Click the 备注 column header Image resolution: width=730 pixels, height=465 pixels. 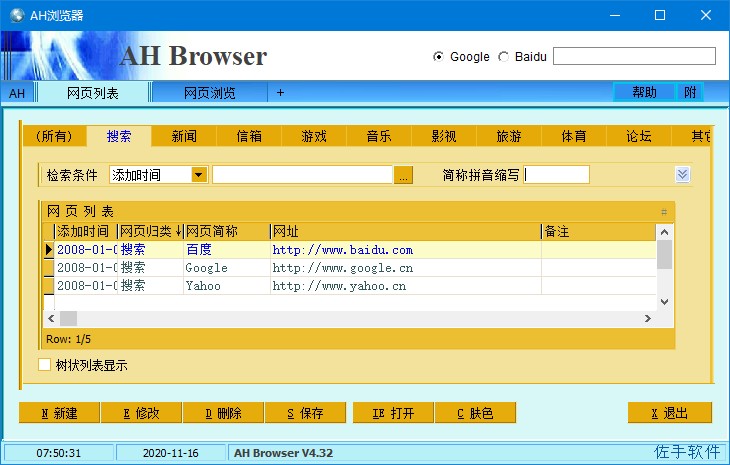click(598, 231)
